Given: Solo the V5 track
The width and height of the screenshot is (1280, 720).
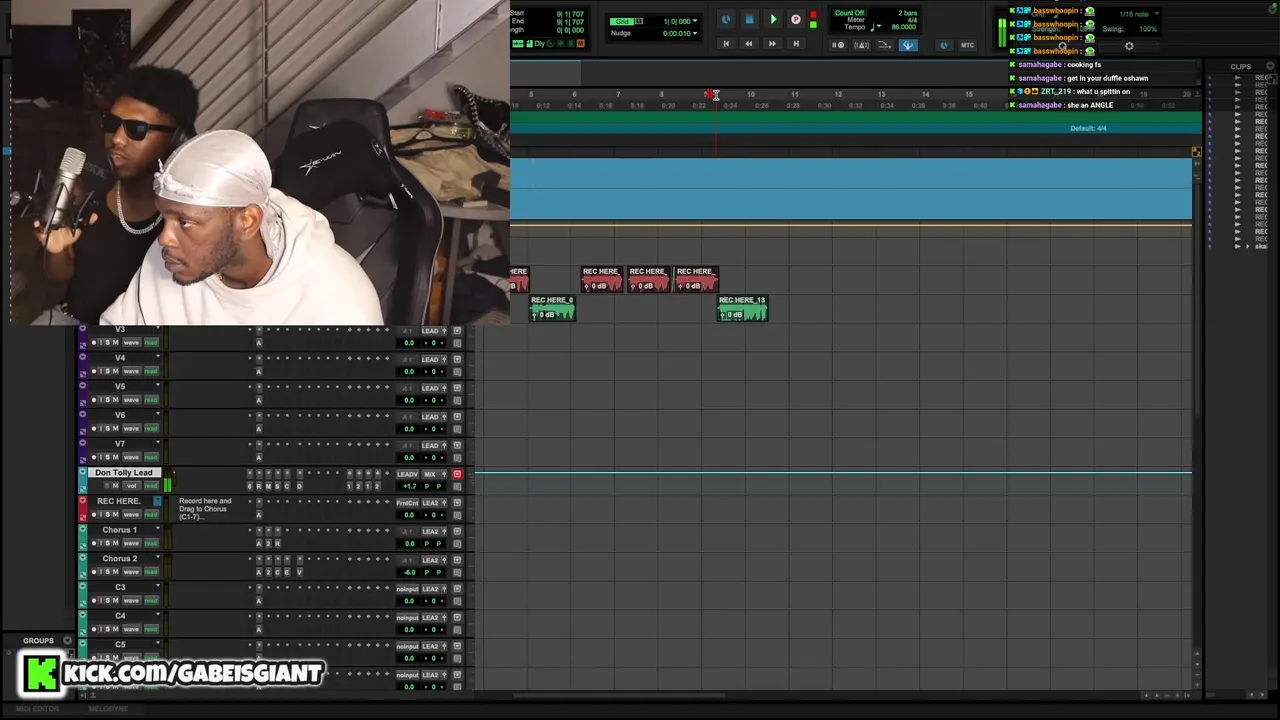Looking at the screenshot, I should click(108, 400).
